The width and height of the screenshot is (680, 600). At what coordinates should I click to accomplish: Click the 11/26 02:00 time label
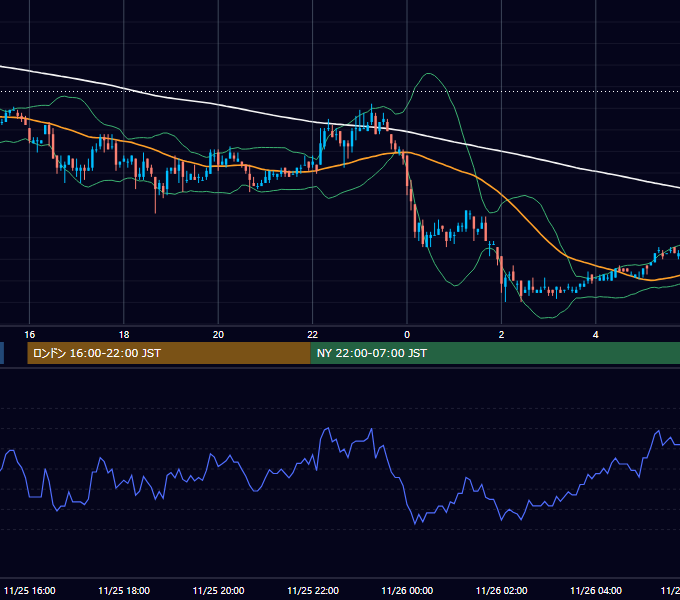[x=501, y=590]
